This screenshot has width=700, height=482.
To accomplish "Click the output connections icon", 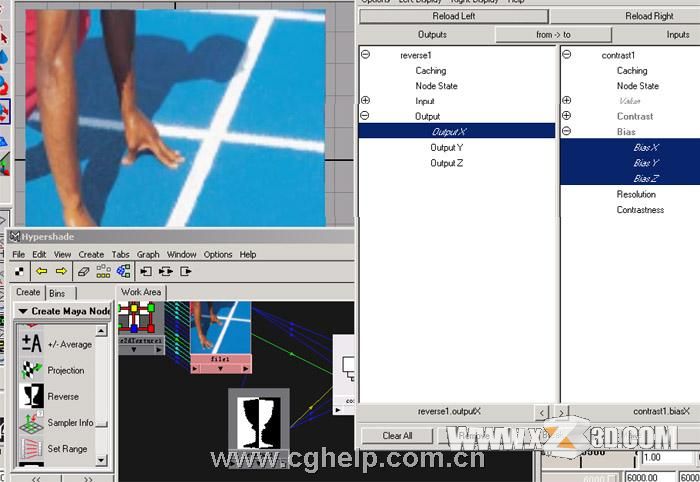I will click(x=186, y=271).
